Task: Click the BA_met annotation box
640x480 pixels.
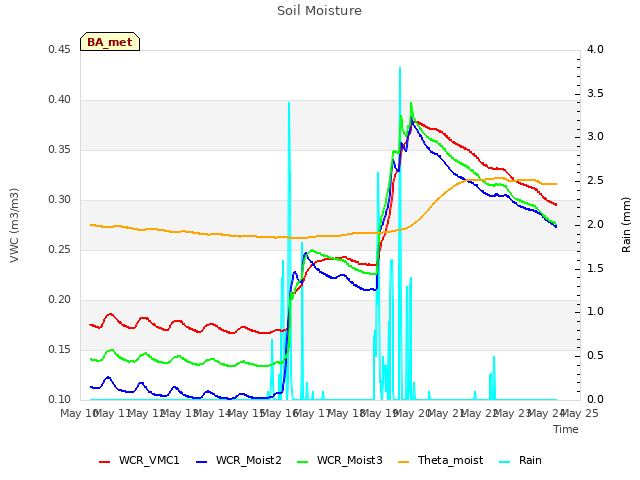Action: pos(110,42)
